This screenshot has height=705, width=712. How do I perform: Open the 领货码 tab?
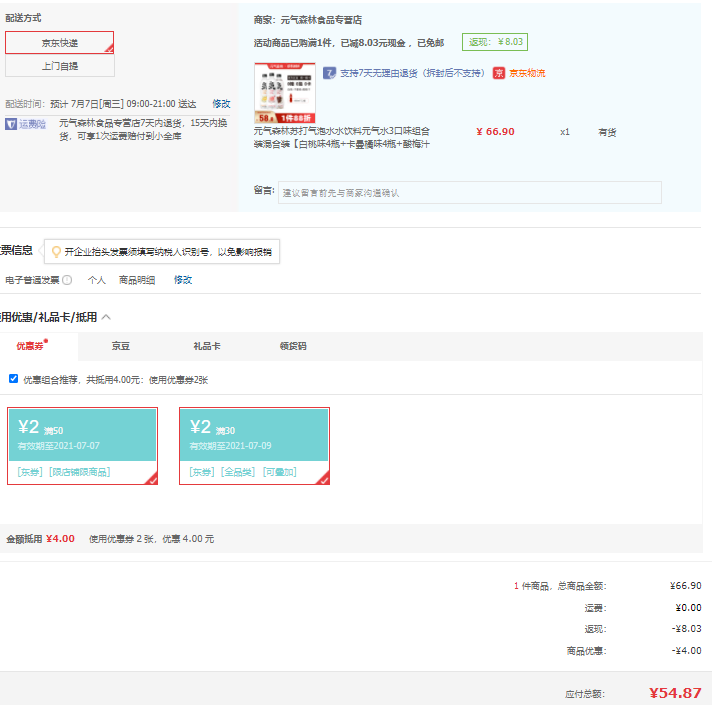[x=293, y=346]
